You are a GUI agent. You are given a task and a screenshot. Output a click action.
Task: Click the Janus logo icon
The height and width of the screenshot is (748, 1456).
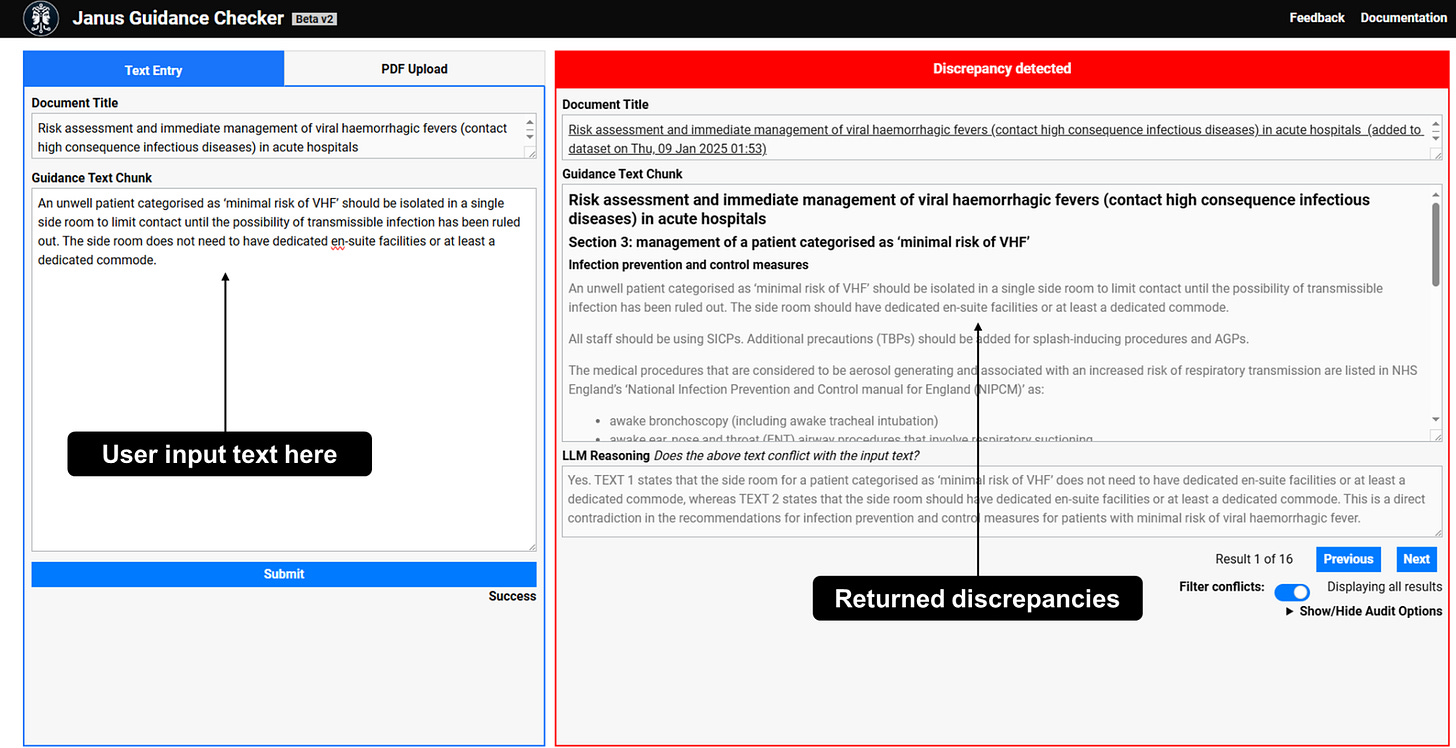[x=40, y=18]
